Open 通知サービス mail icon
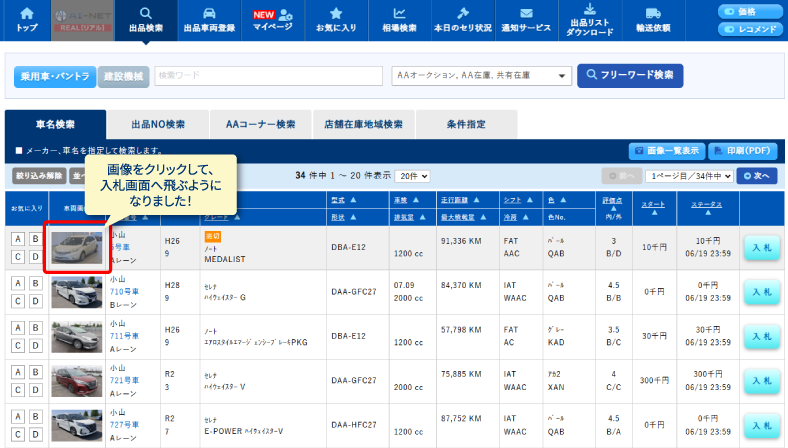 tap(526, 14)
